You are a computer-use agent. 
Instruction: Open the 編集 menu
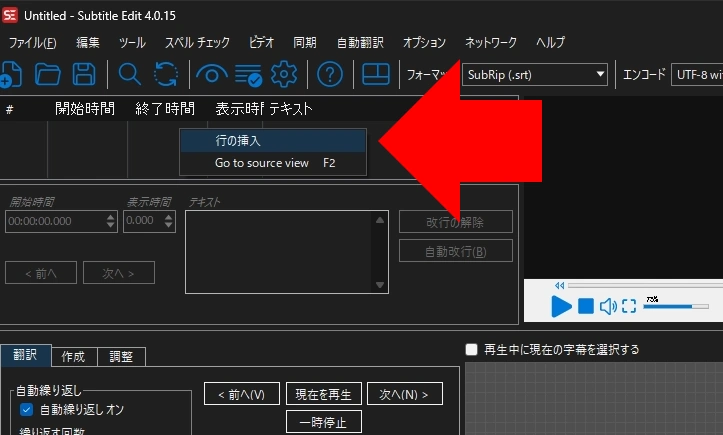(88, 42)
